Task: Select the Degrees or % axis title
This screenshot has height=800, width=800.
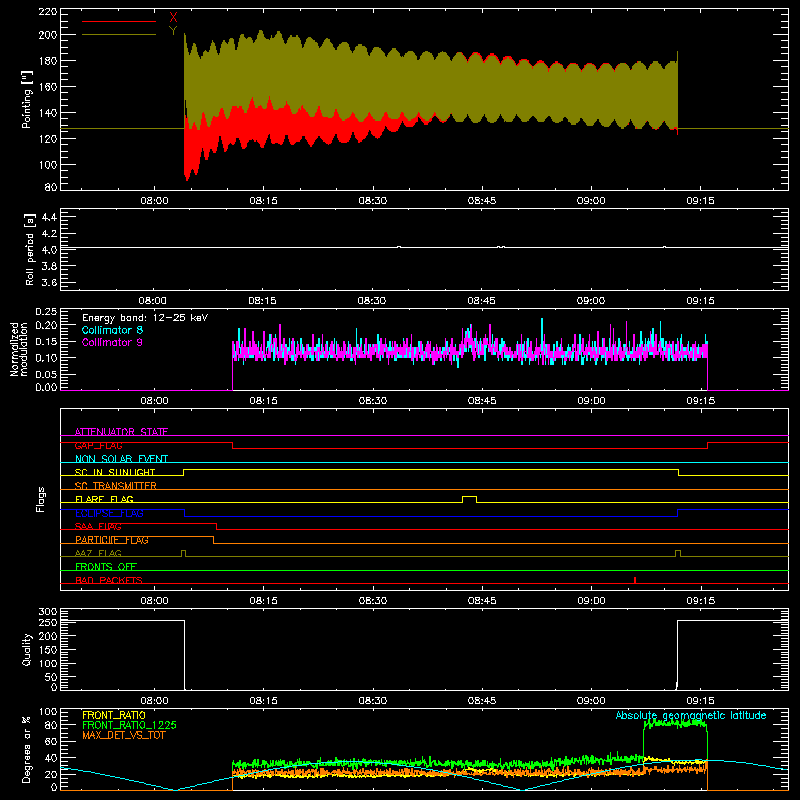Action: tap(27, 749)
